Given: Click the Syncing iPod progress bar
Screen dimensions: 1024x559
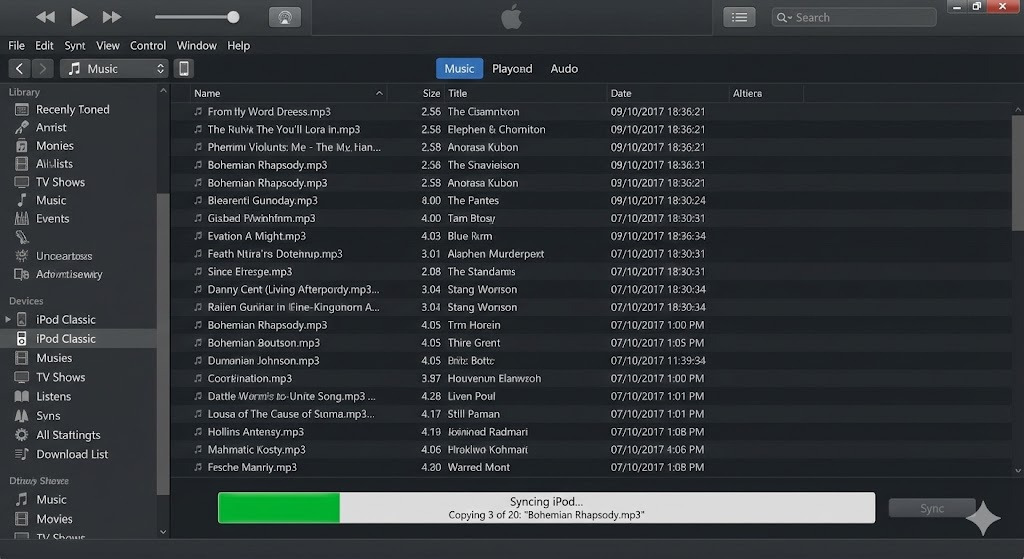Looking at the screenshot, I should 547,507.
